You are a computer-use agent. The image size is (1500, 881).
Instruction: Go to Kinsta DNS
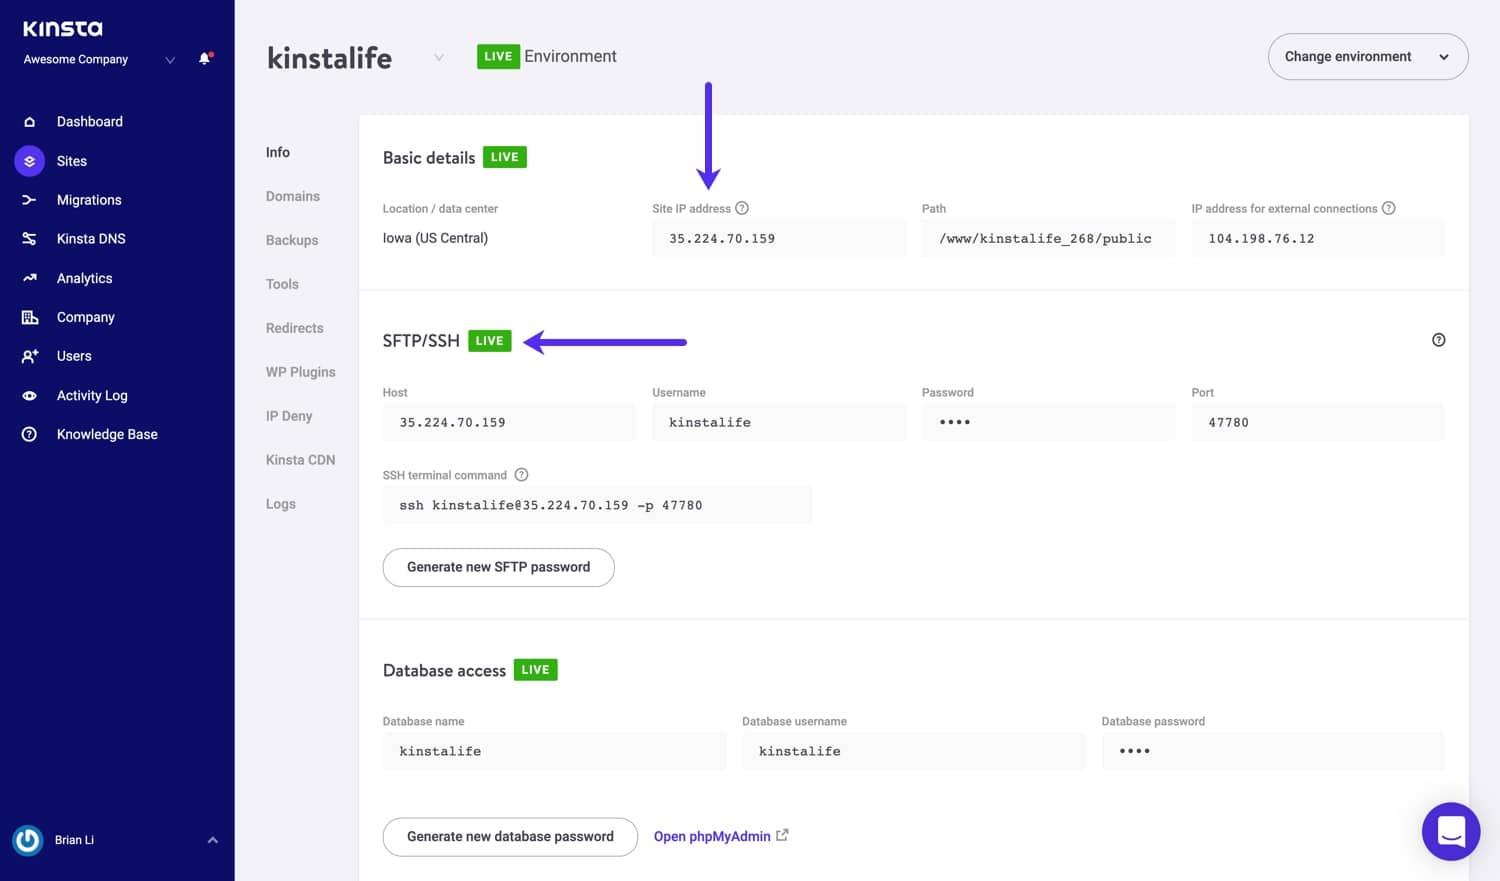pos(91,238)
